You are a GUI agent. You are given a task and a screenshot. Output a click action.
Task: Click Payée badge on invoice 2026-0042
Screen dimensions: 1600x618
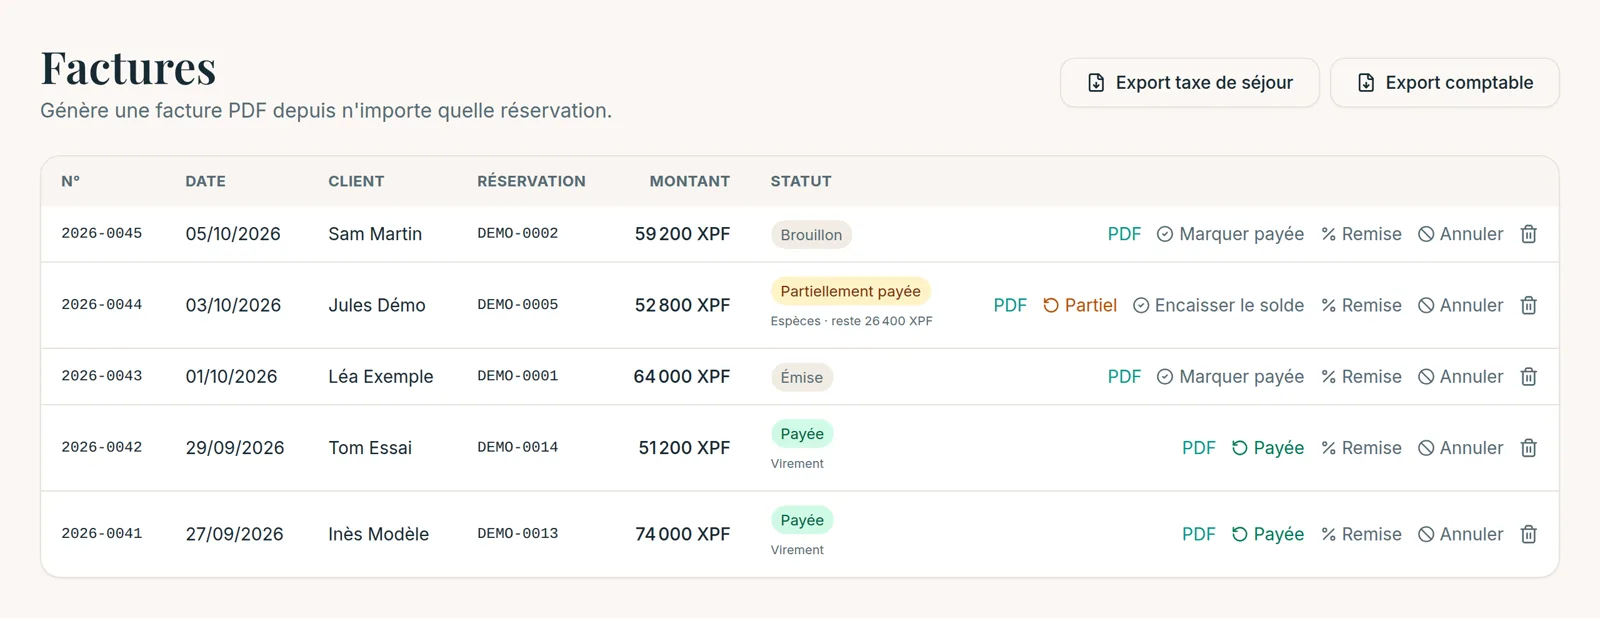tap(802, 434)
